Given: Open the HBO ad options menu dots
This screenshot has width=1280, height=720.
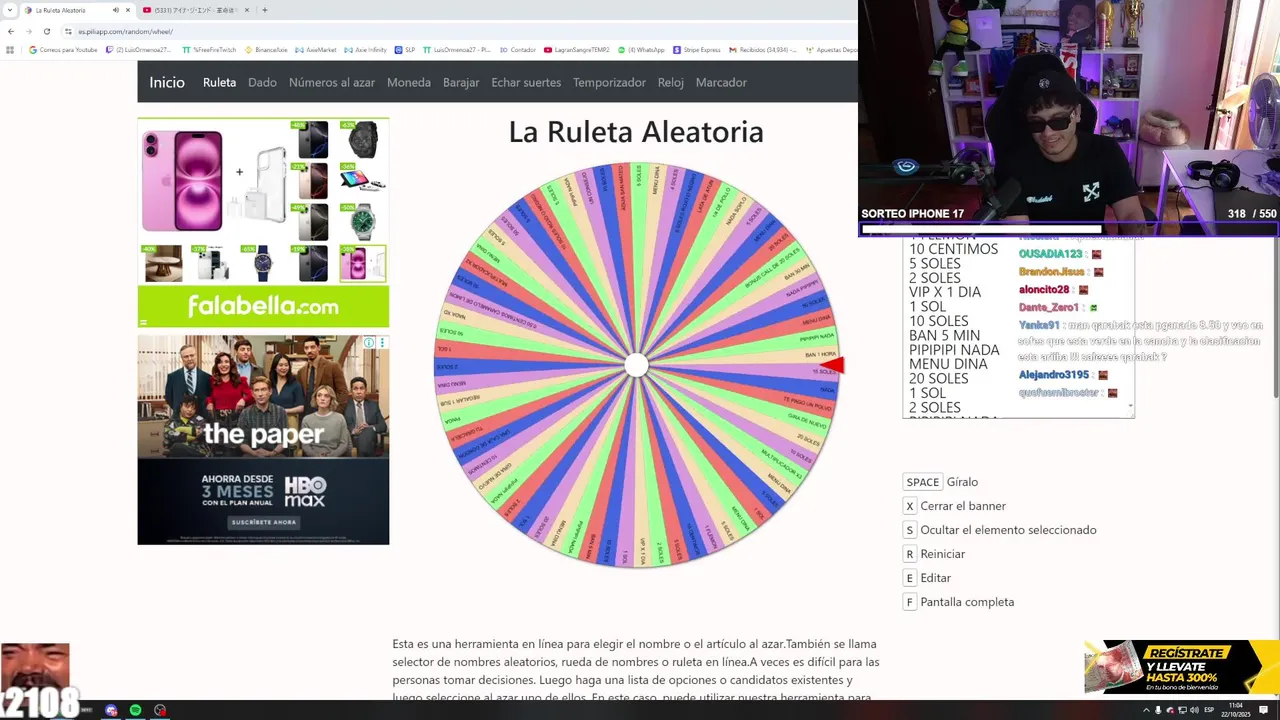Looking at the screenshot, I should (382, 343).
